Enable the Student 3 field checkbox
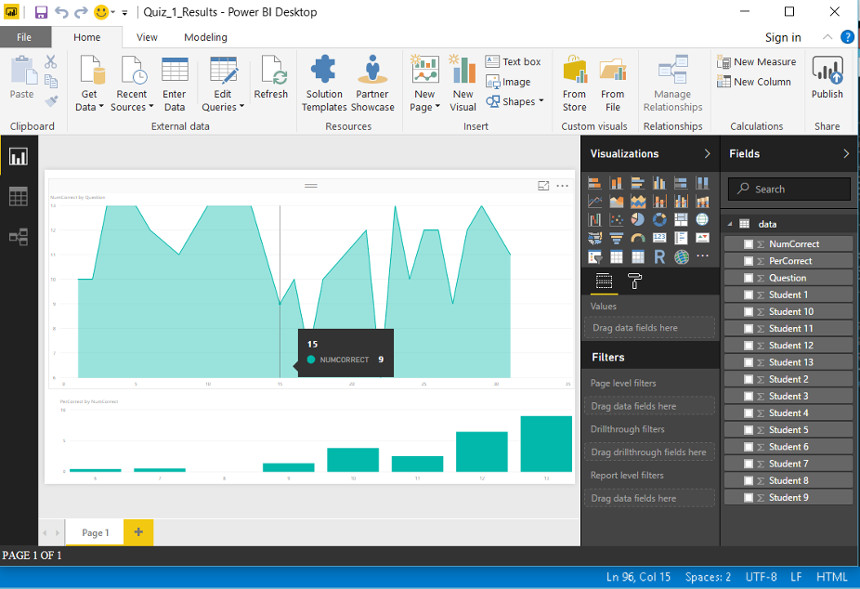Screen dimensions: 860x589 (x=748, y=397)
